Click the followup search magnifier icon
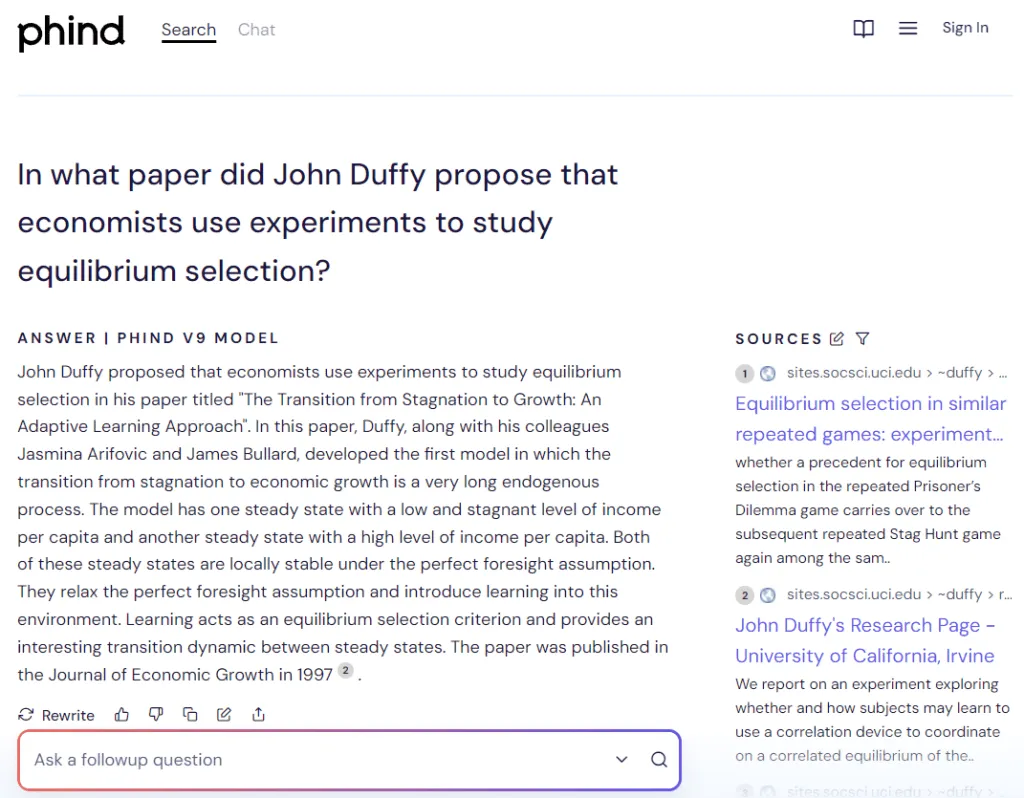Image resolution: width=1024 pixels, height=798 pixels. tap(659, 759)
